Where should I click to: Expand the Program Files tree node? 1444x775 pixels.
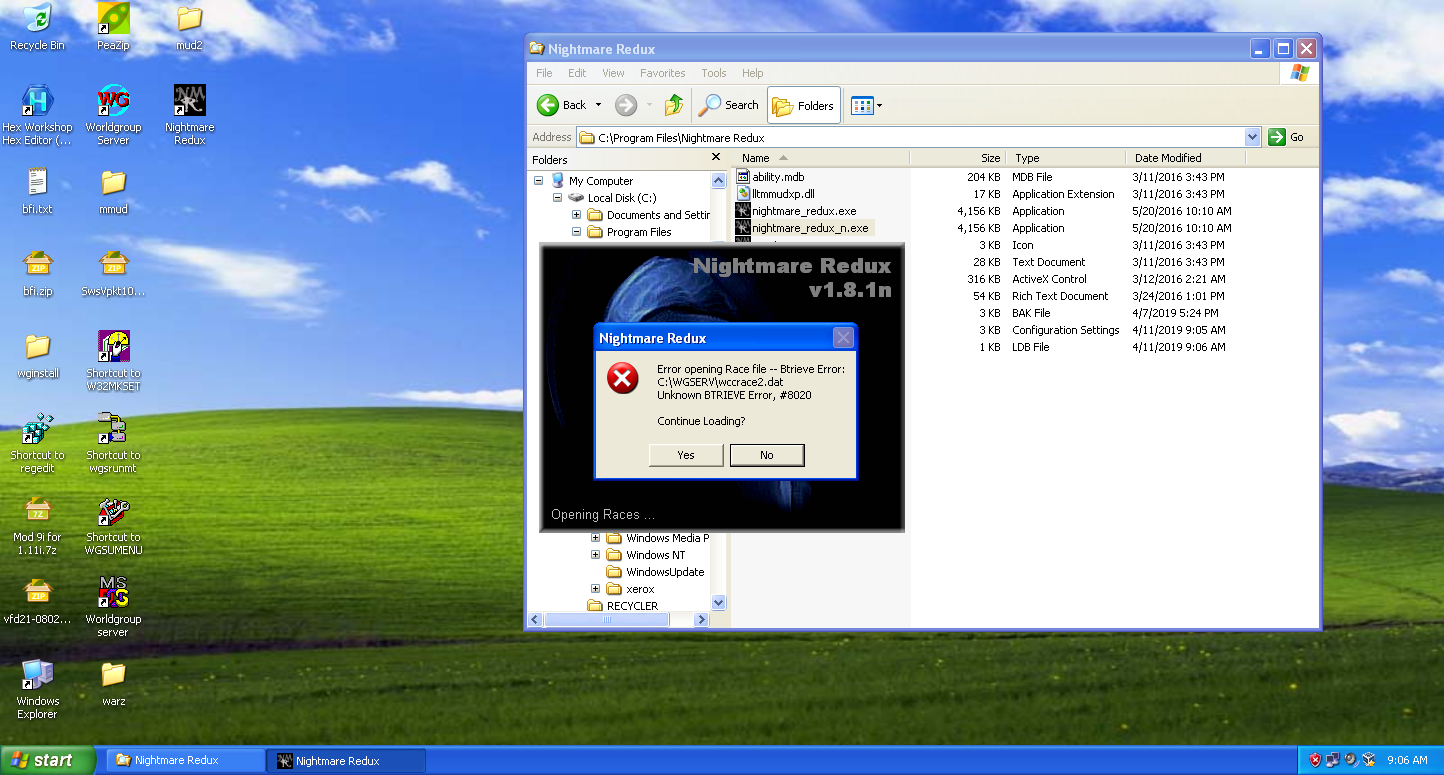point(577,232)
